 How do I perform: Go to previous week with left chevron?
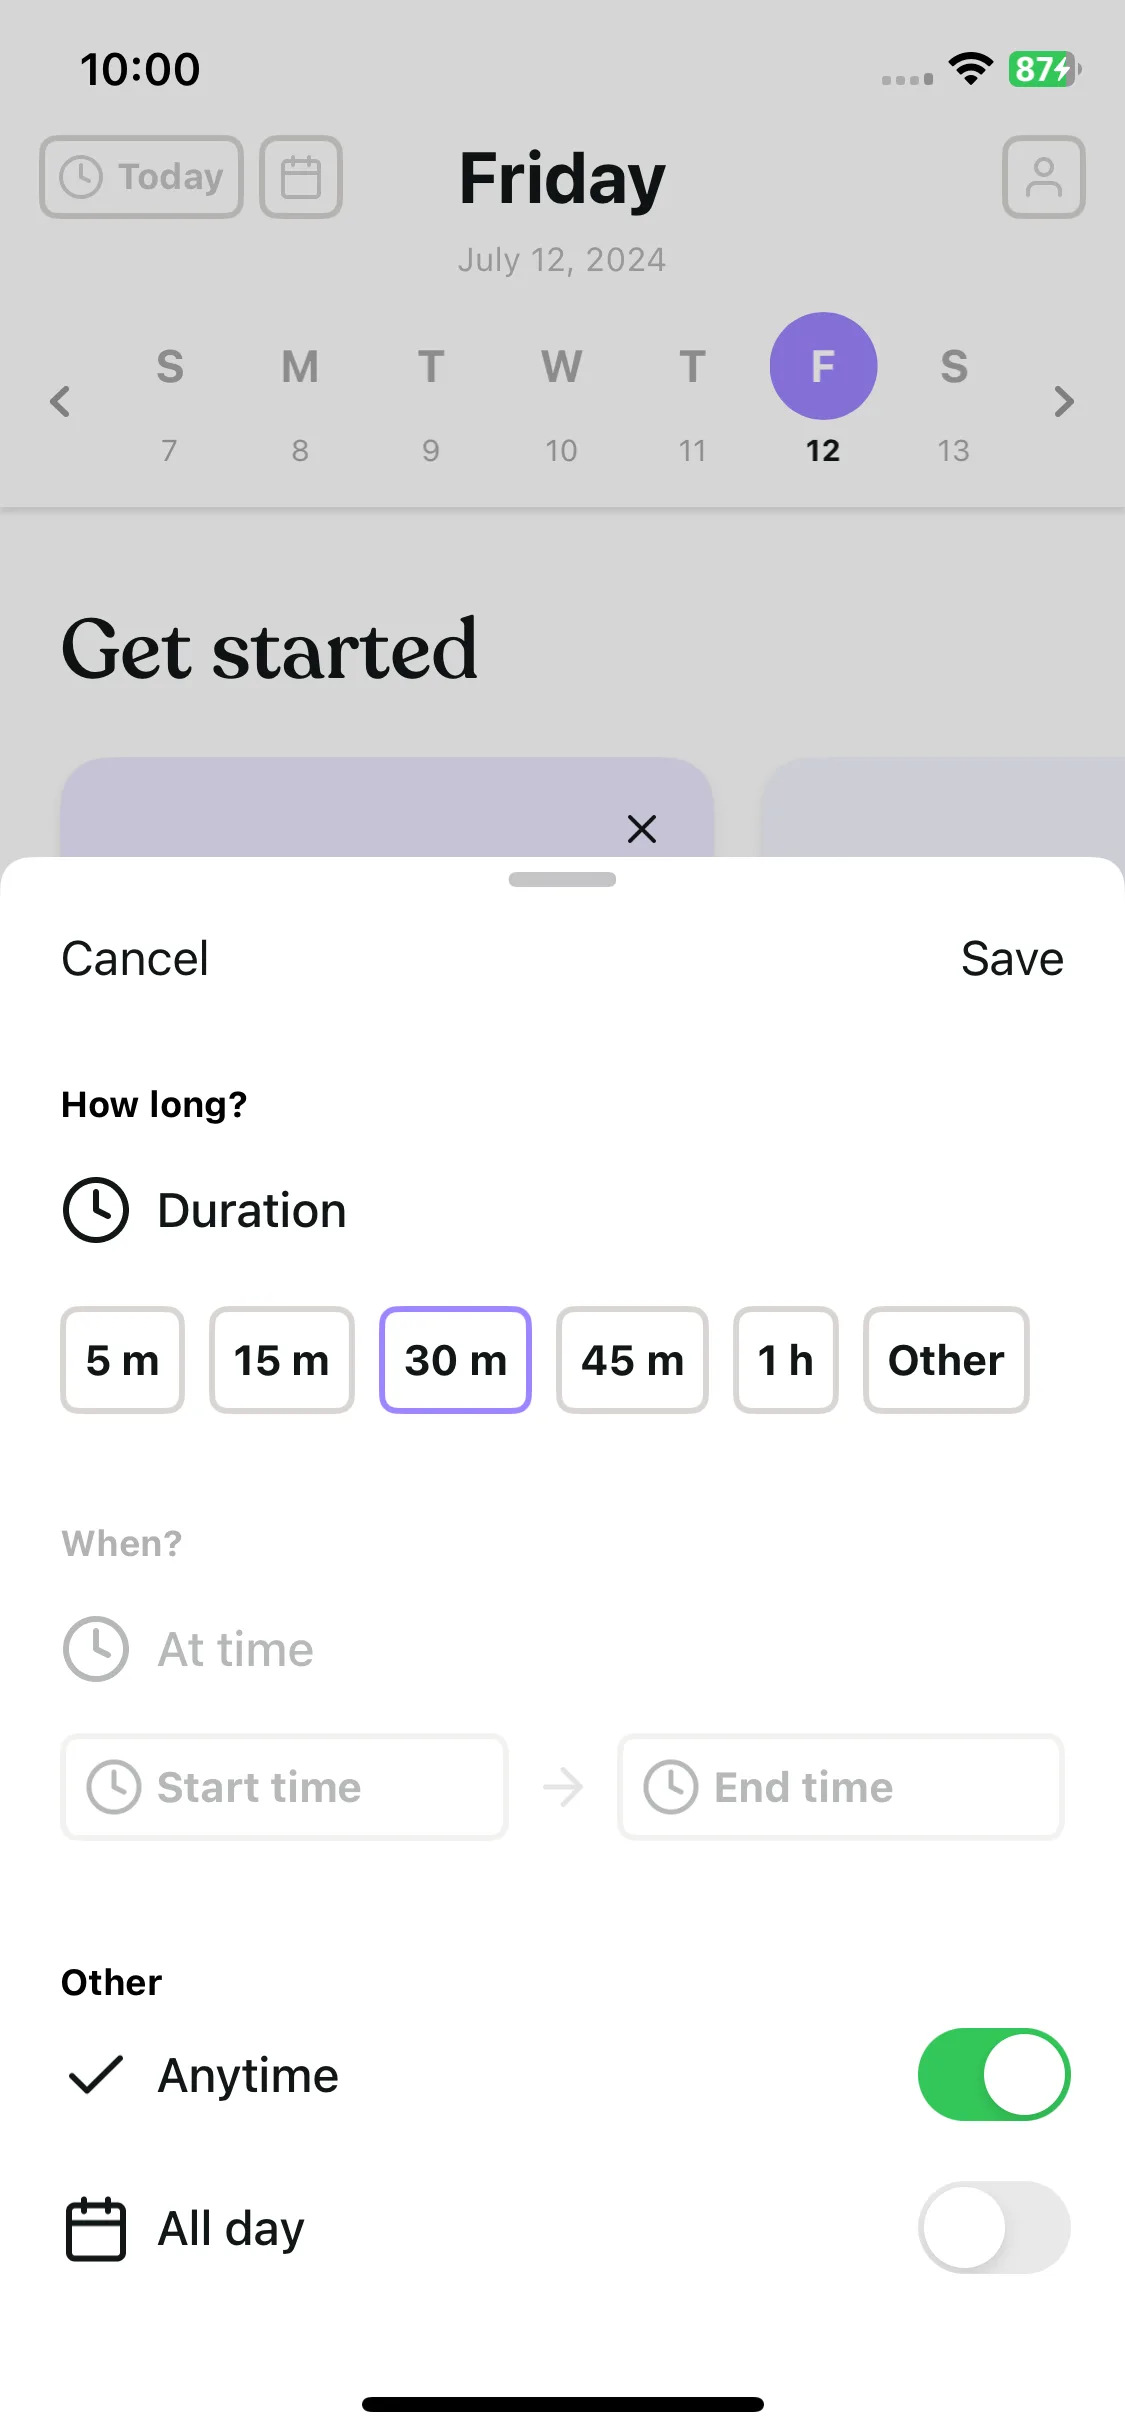point(60,402)
